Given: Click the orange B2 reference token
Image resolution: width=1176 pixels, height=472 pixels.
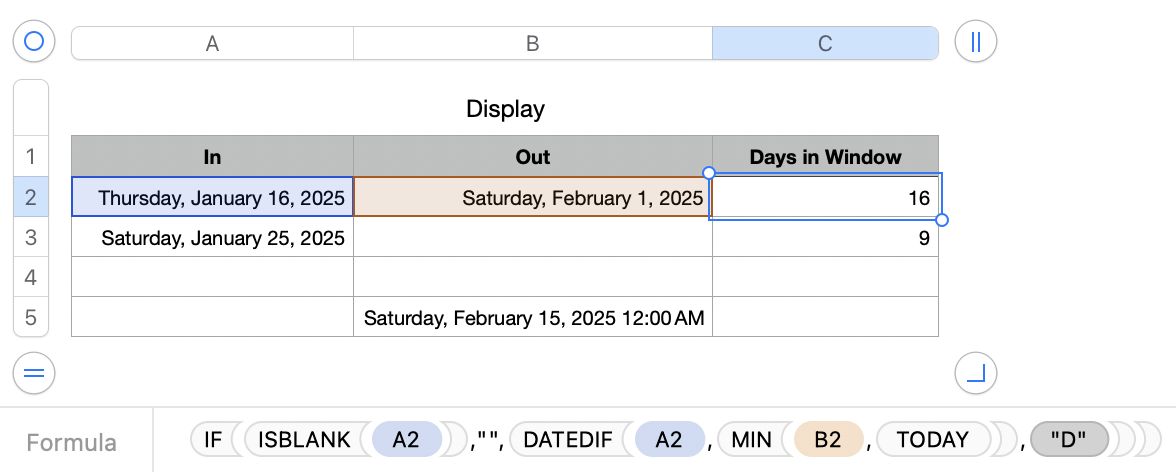Looking at the screenshot, I should coord(827,439).
